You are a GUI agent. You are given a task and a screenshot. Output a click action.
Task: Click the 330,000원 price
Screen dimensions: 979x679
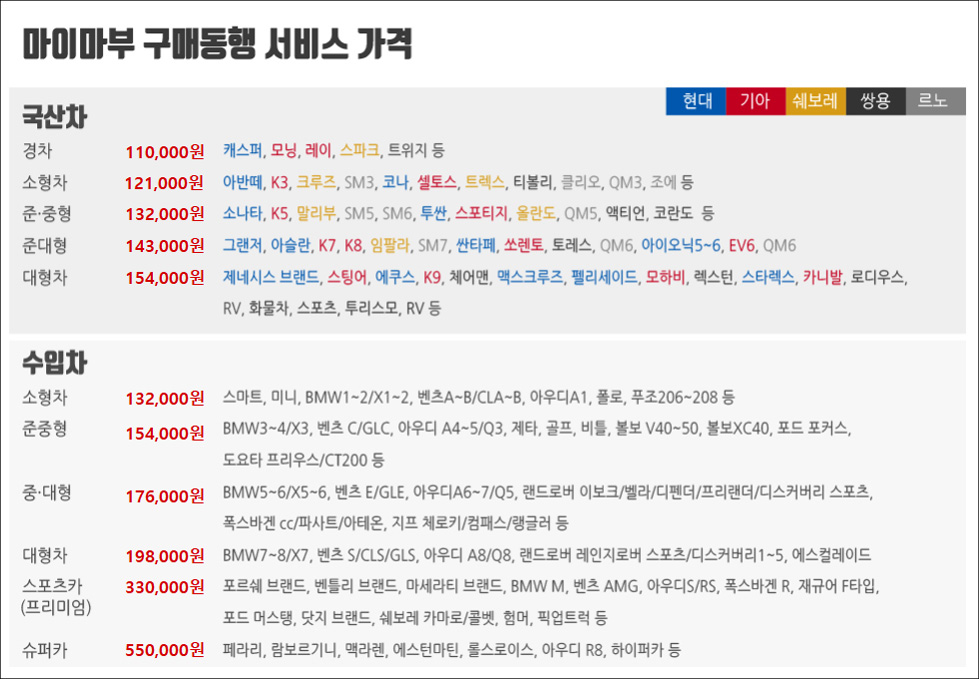(x=165, y=587)
